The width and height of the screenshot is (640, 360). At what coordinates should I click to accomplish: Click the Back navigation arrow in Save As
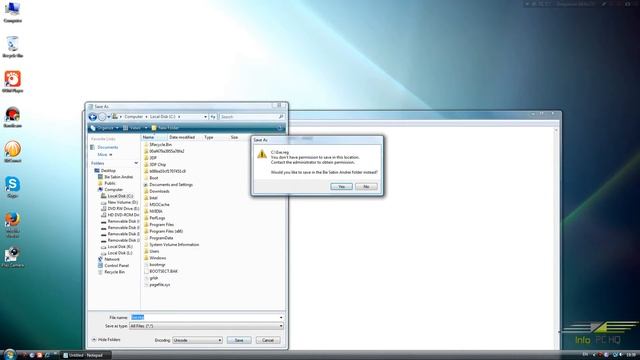[93, 117]
